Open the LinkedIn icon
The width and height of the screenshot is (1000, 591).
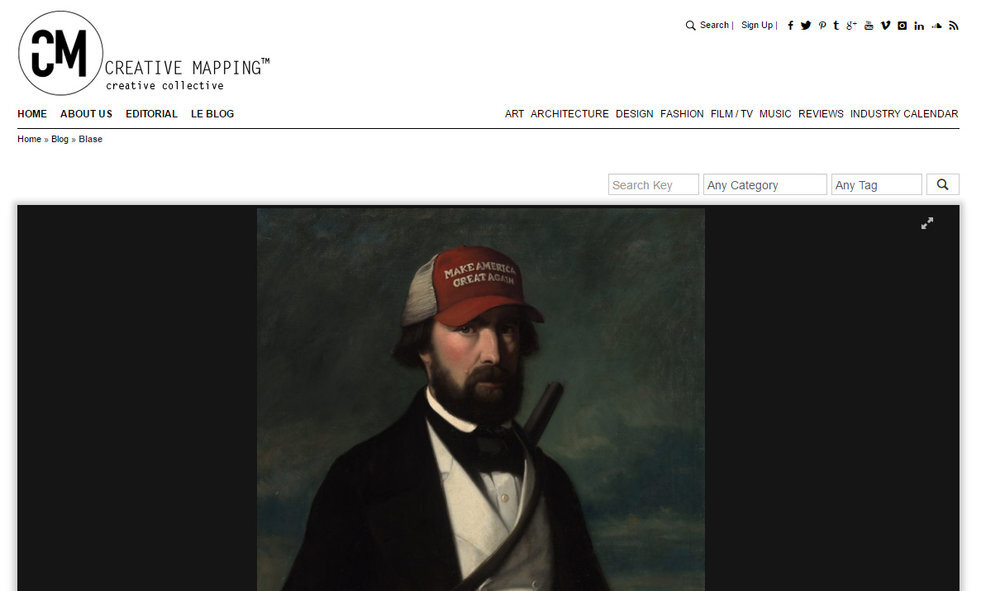tap(919, 26)
